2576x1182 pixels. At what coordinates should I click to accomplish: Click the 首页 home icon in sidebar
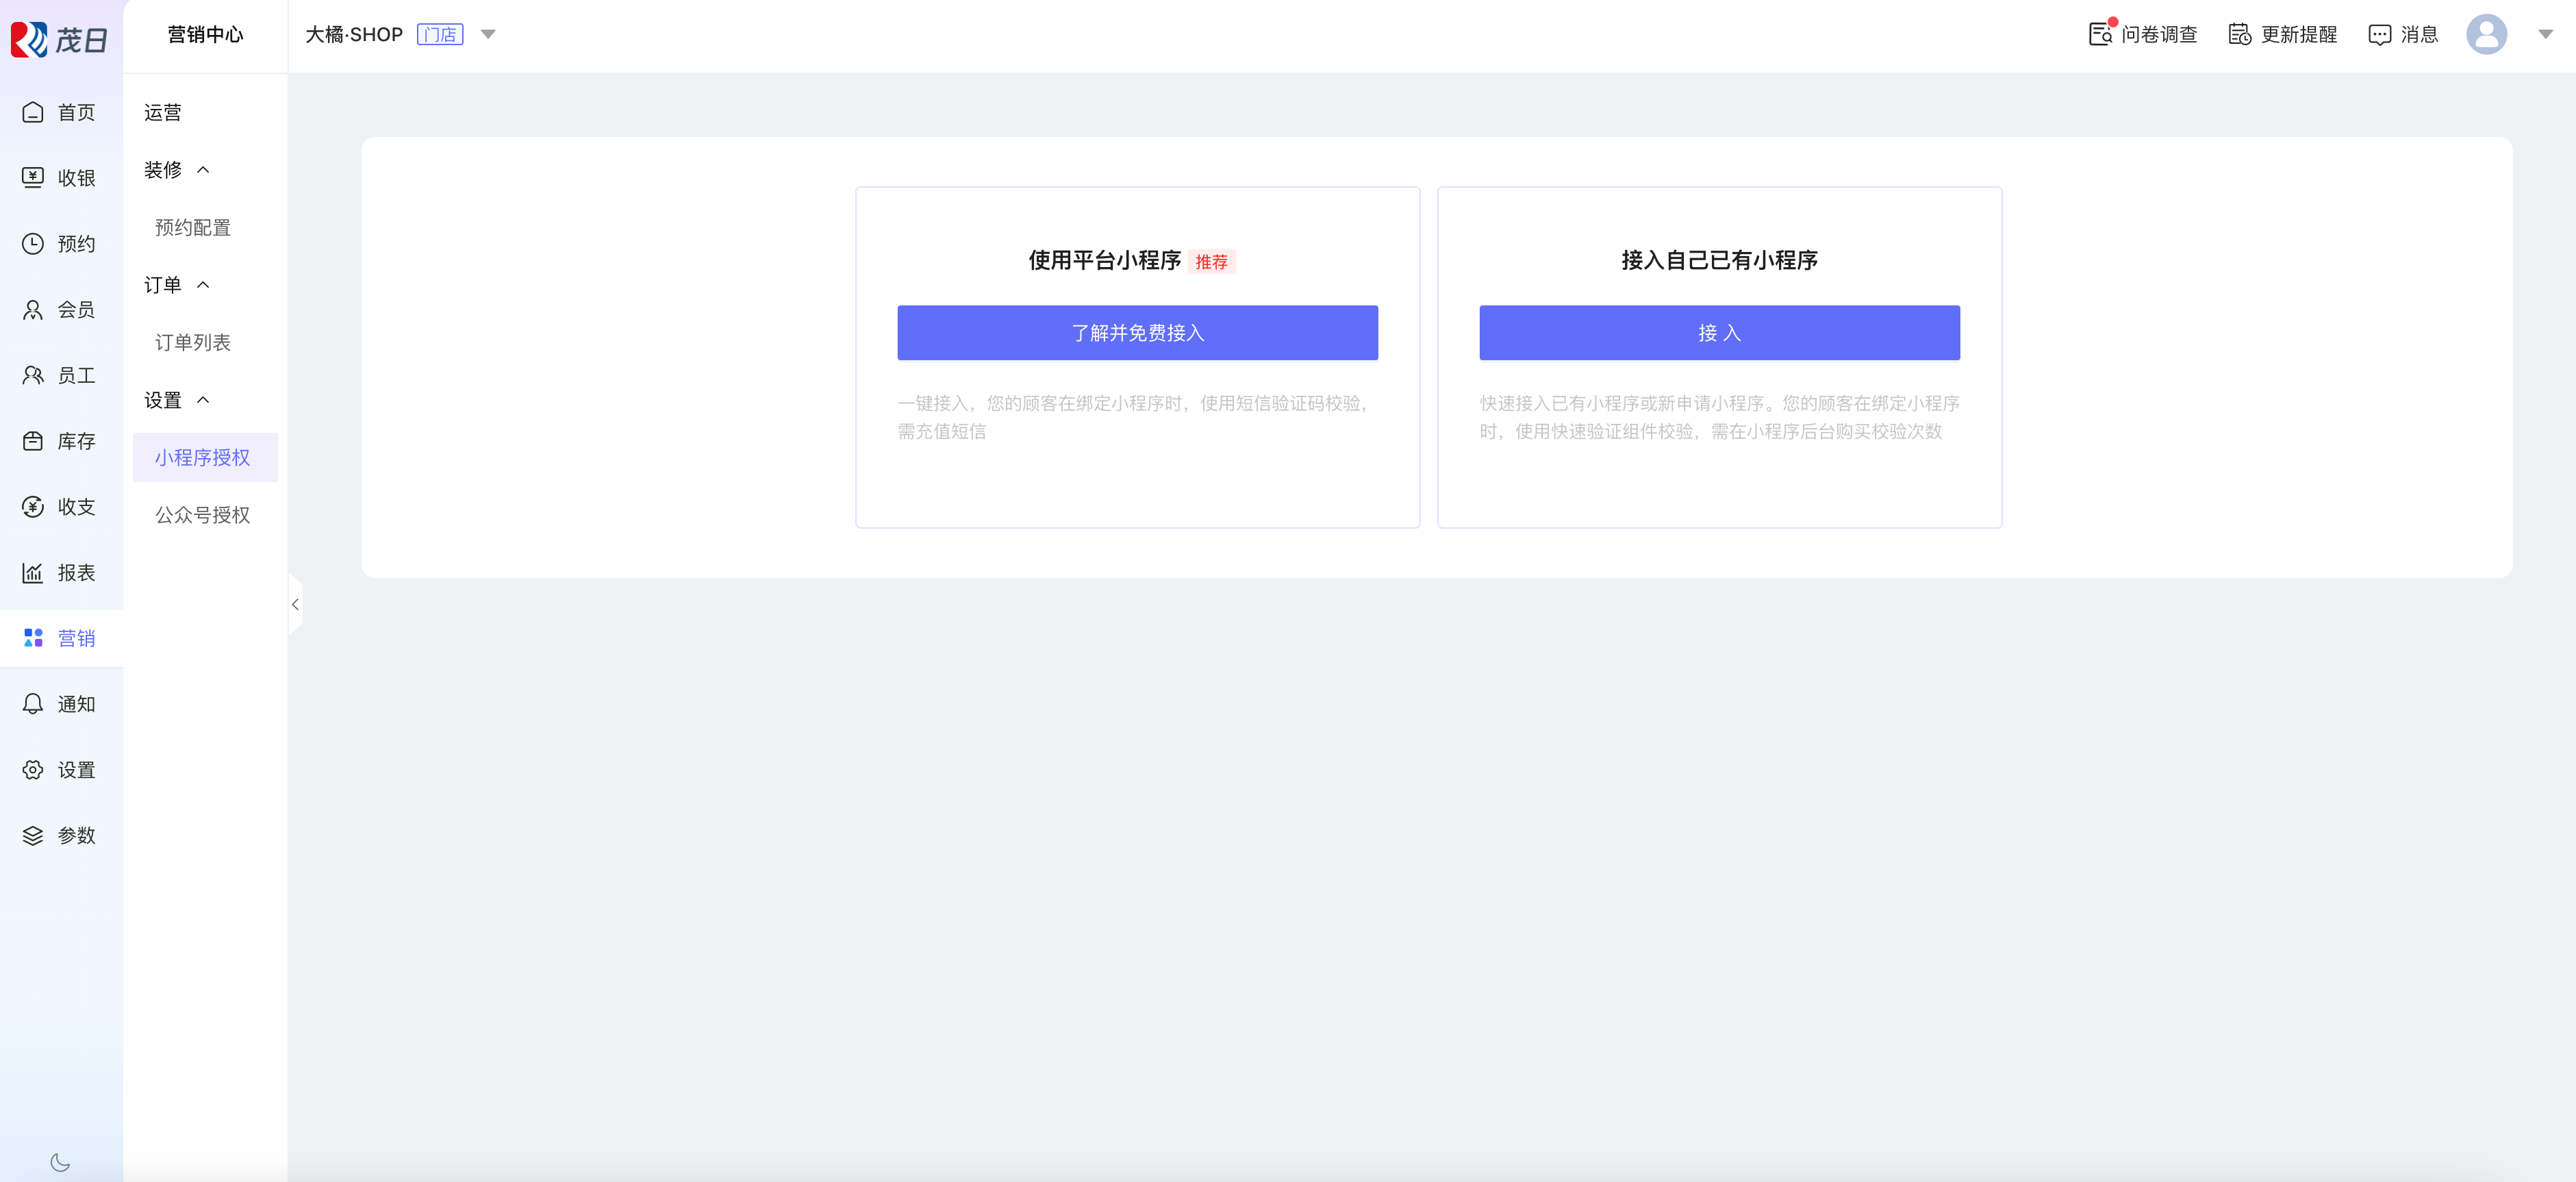[33, 112]
